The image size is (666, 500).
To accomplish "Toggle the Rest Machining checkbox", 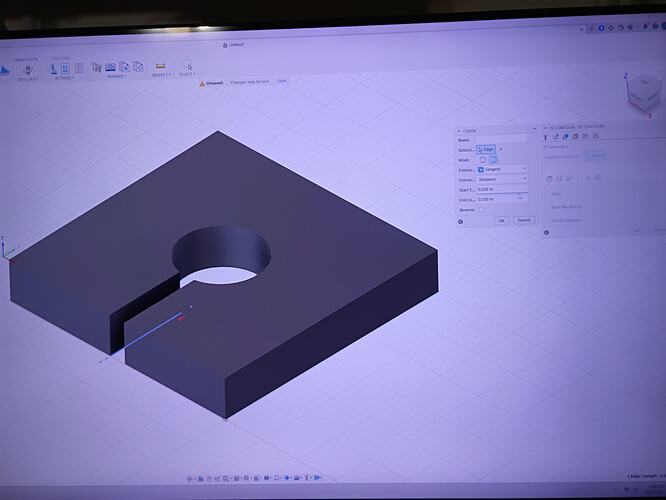I will 547,207.
